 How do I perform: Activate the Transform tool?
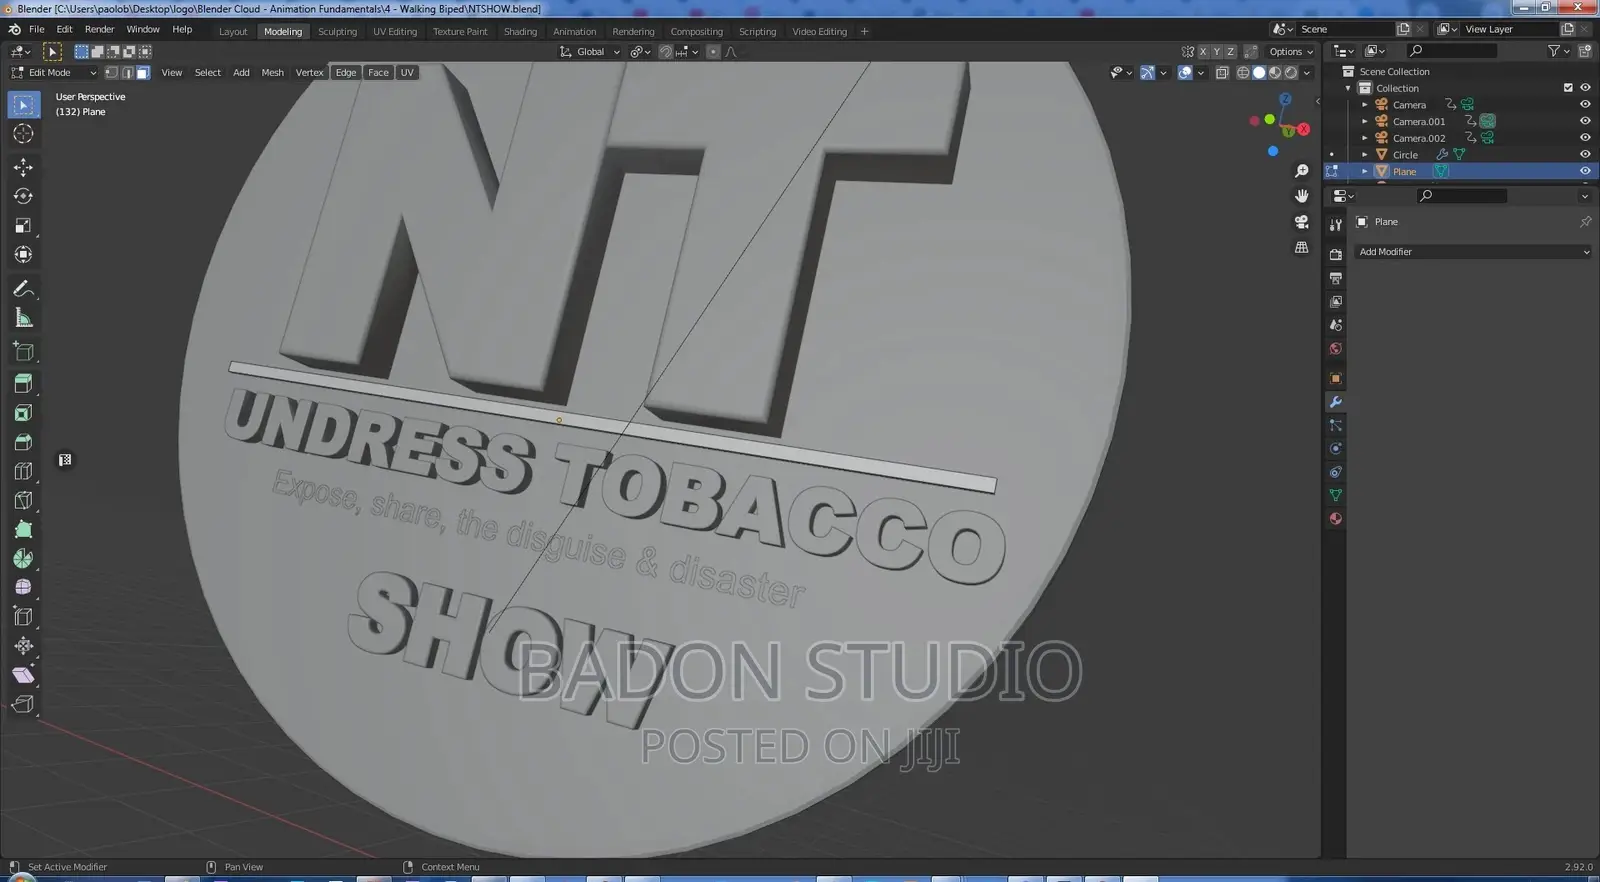tap(23, 255)
